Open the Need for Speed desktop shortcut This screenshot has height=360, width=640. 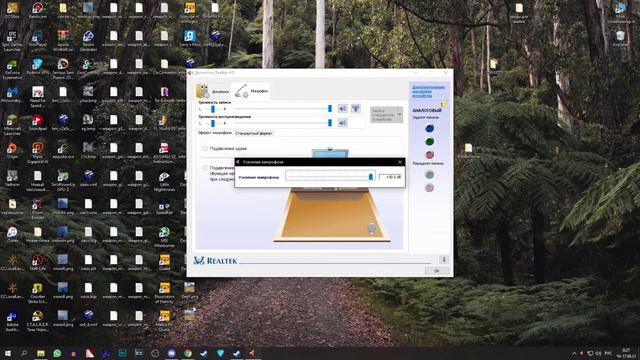(x=38, y=96)
